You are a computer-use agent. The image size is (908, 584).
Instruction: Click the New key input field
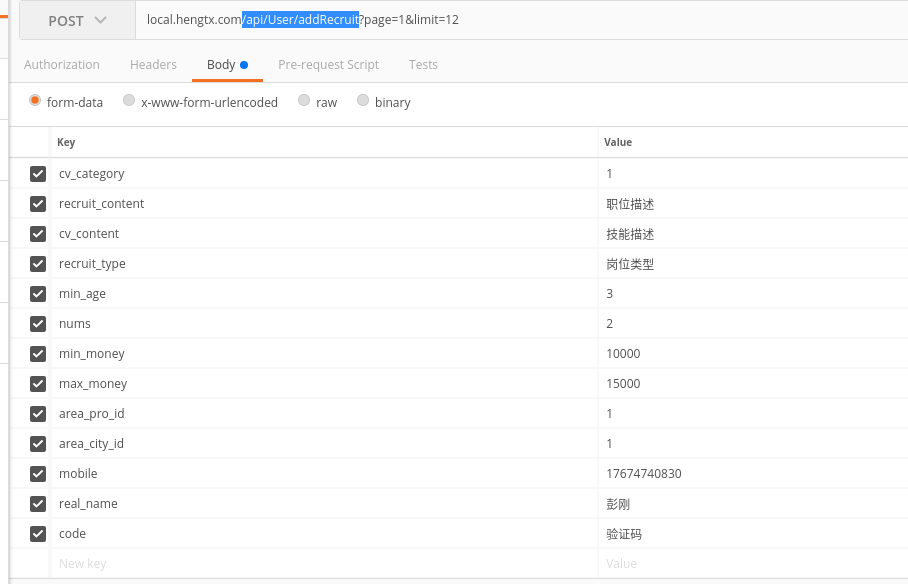point(324,564)
